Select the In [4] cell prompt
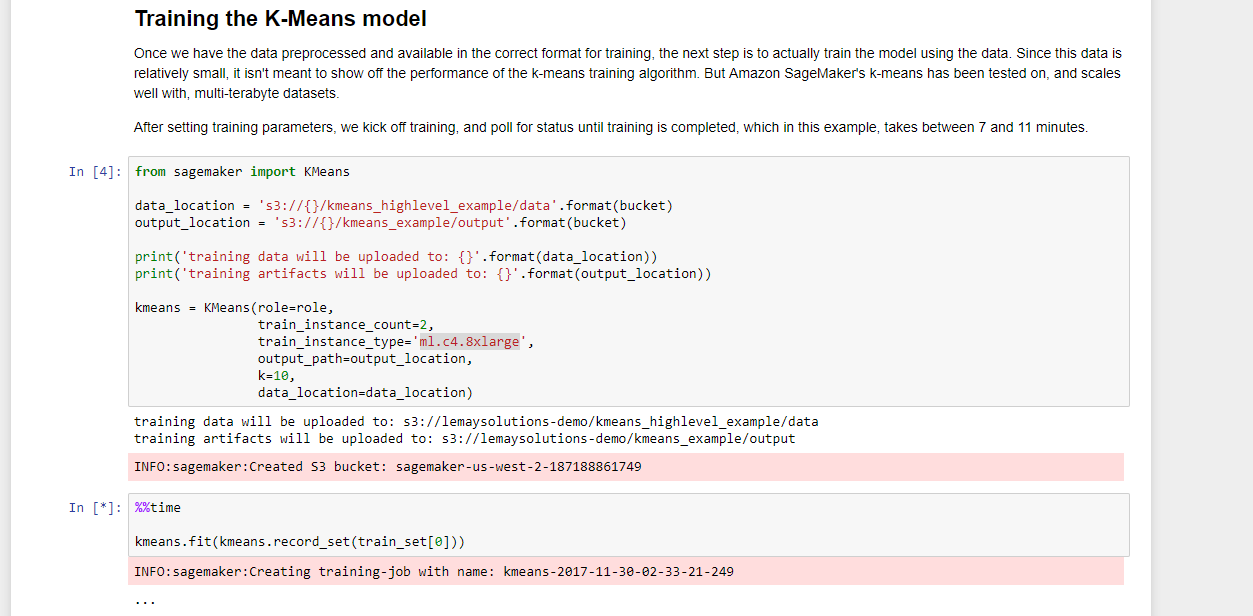Image resolution: width=1253 pixels, height=616 pixels. click(94, 172)
